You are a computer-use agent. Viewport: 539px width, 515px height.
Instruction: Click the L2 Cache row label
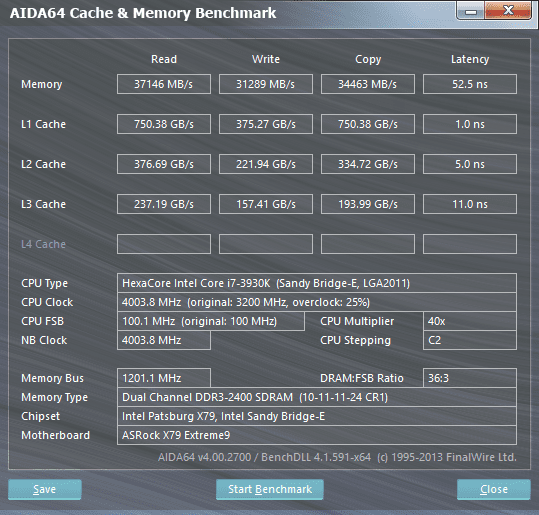coord(43,164)
